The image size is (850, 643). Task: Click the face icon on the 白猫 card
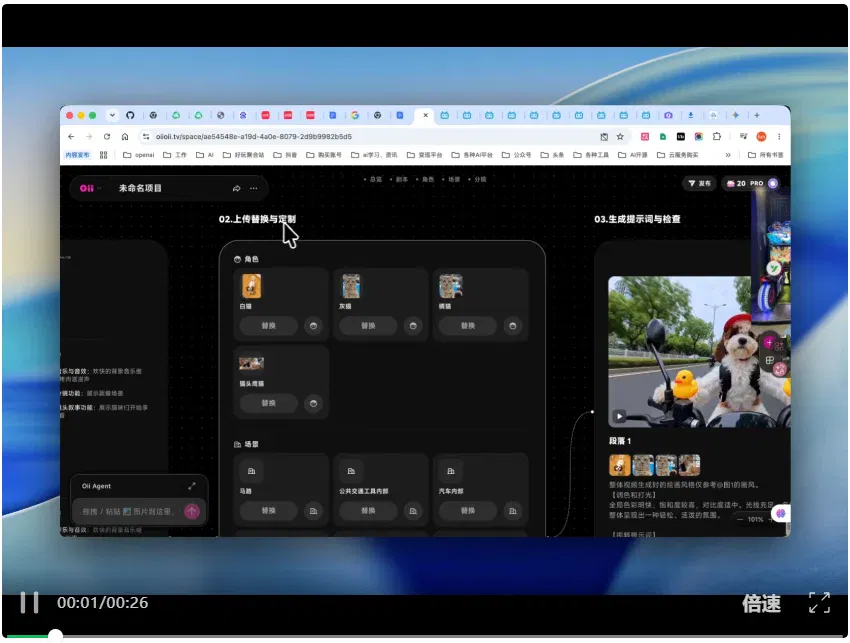313,326
